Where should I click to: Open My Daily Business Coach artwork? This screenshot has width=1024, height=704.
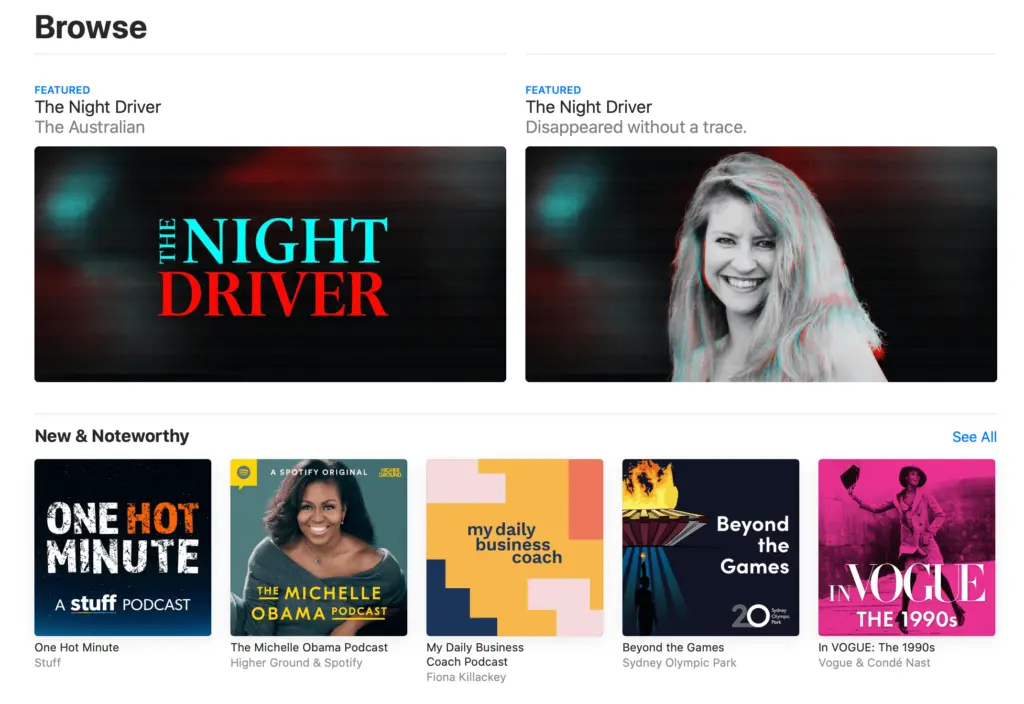(x=515, y=547)
